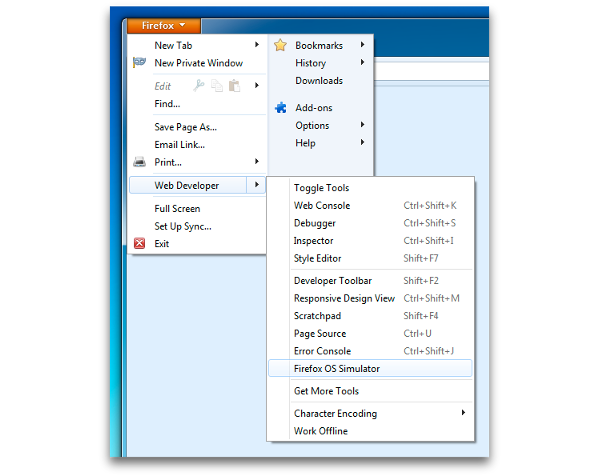Select Firefox OS Simulator menu entry
This screenshot has height=476, width=600.
point(336,369)
